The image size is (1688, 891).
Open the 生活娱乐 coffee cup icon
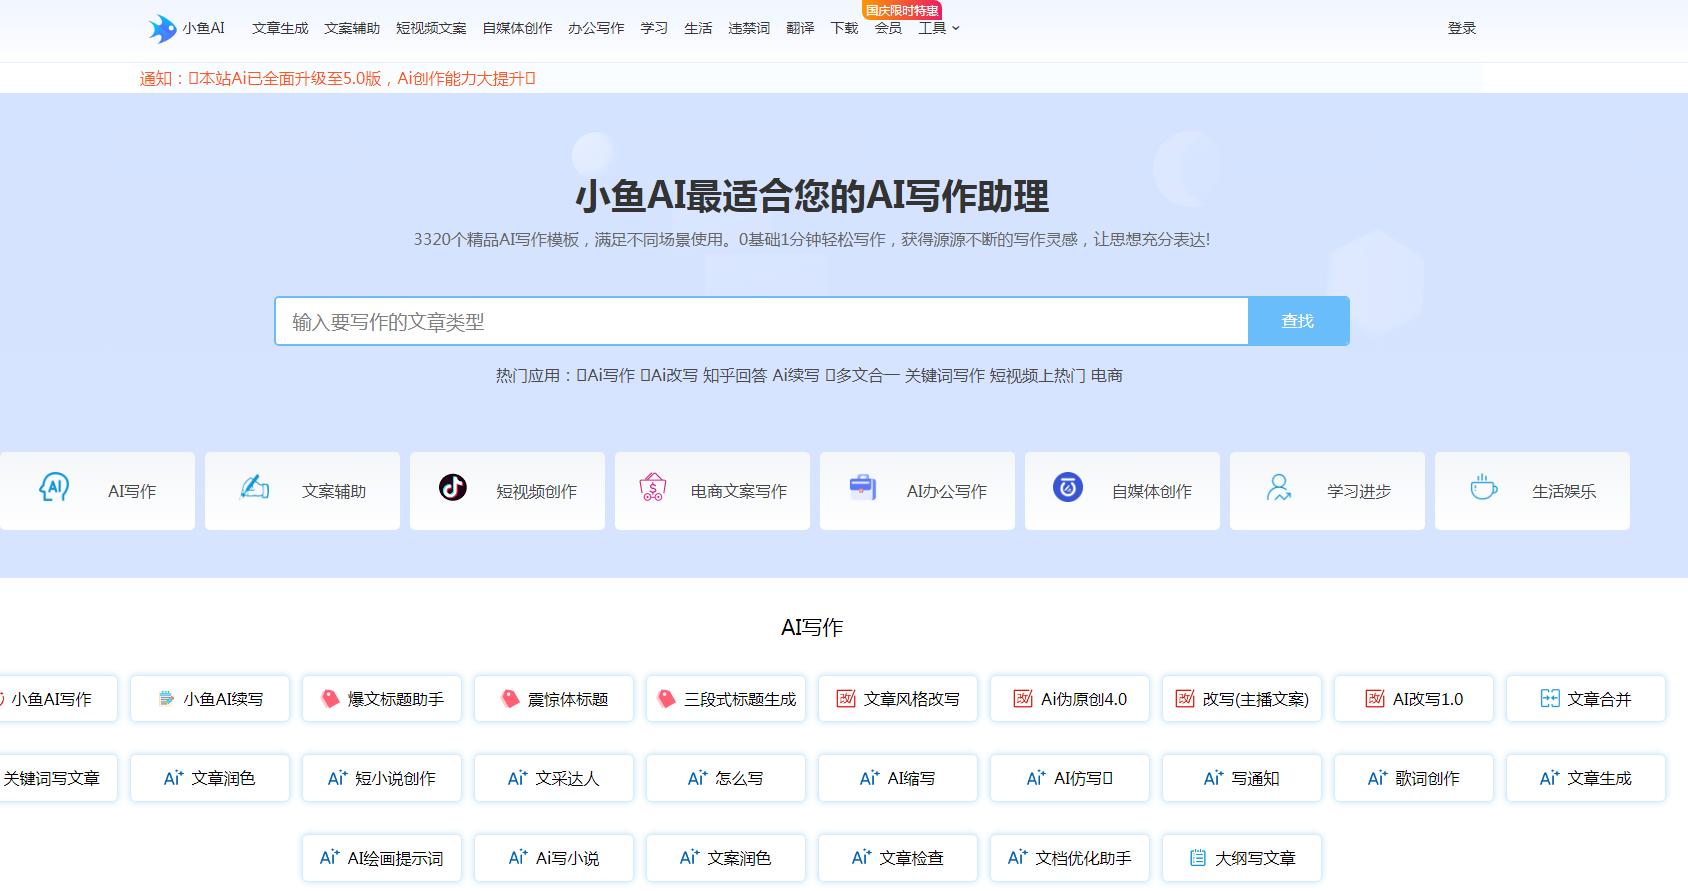tap(1483, 488)
